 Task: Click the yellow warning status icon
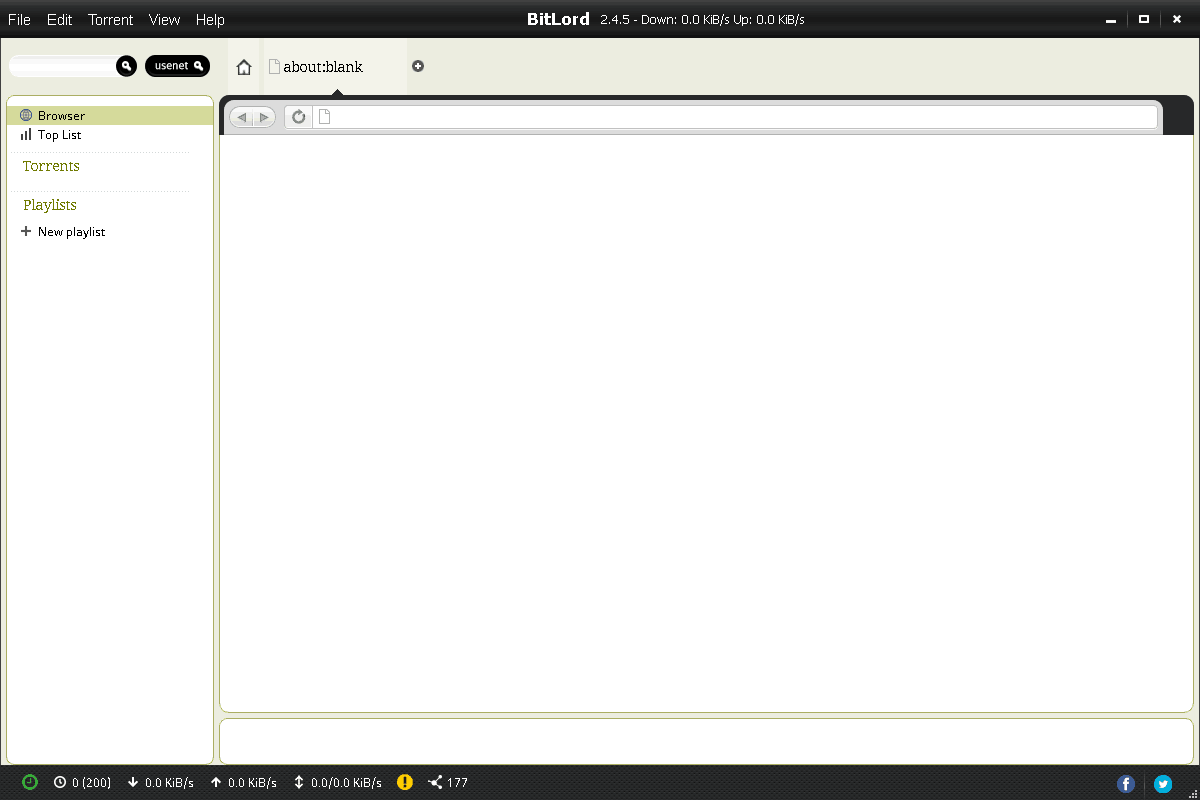(x=405, y=782)
